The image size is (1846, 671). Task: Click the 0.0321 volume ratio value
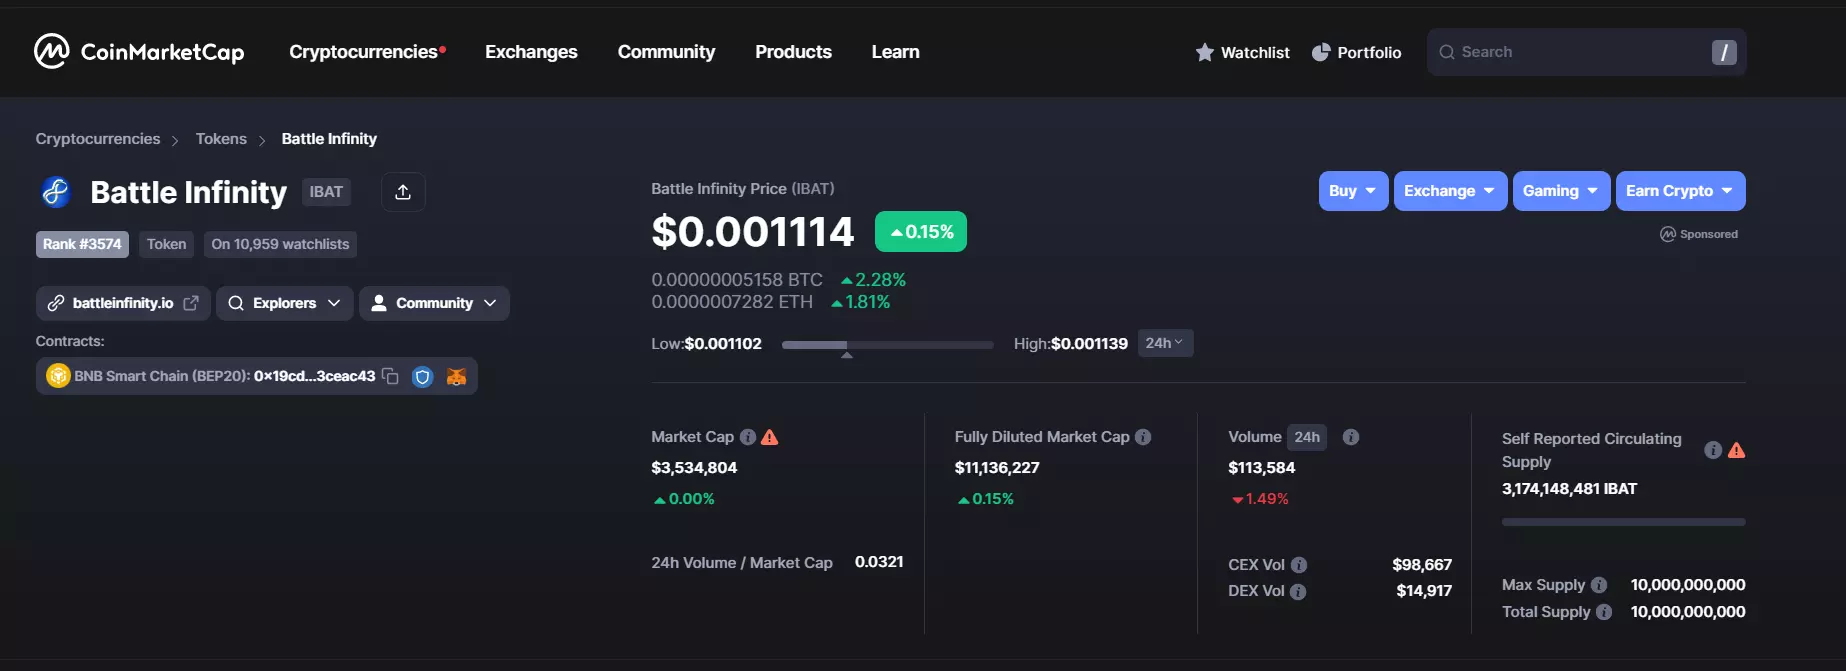879,562
